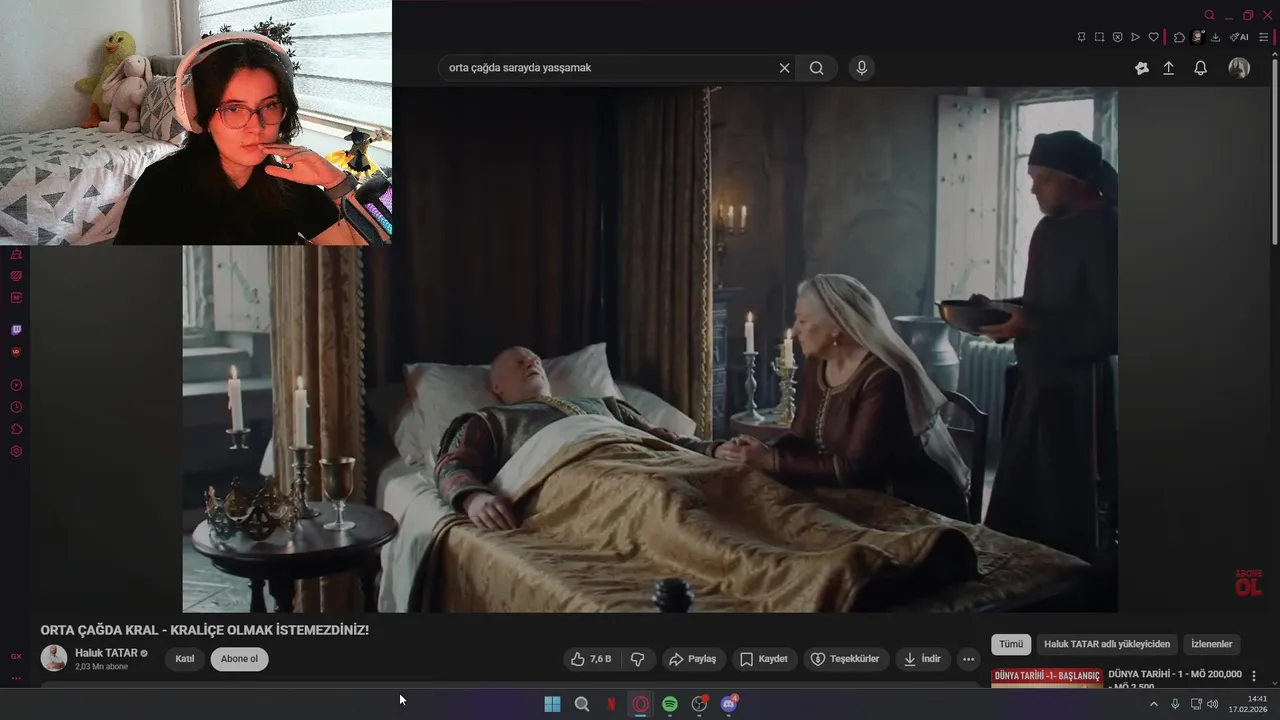The height and width of the screenshot is (720, 1280).
Task: Open Haluk TATAR channel name link
Action: 106,653
